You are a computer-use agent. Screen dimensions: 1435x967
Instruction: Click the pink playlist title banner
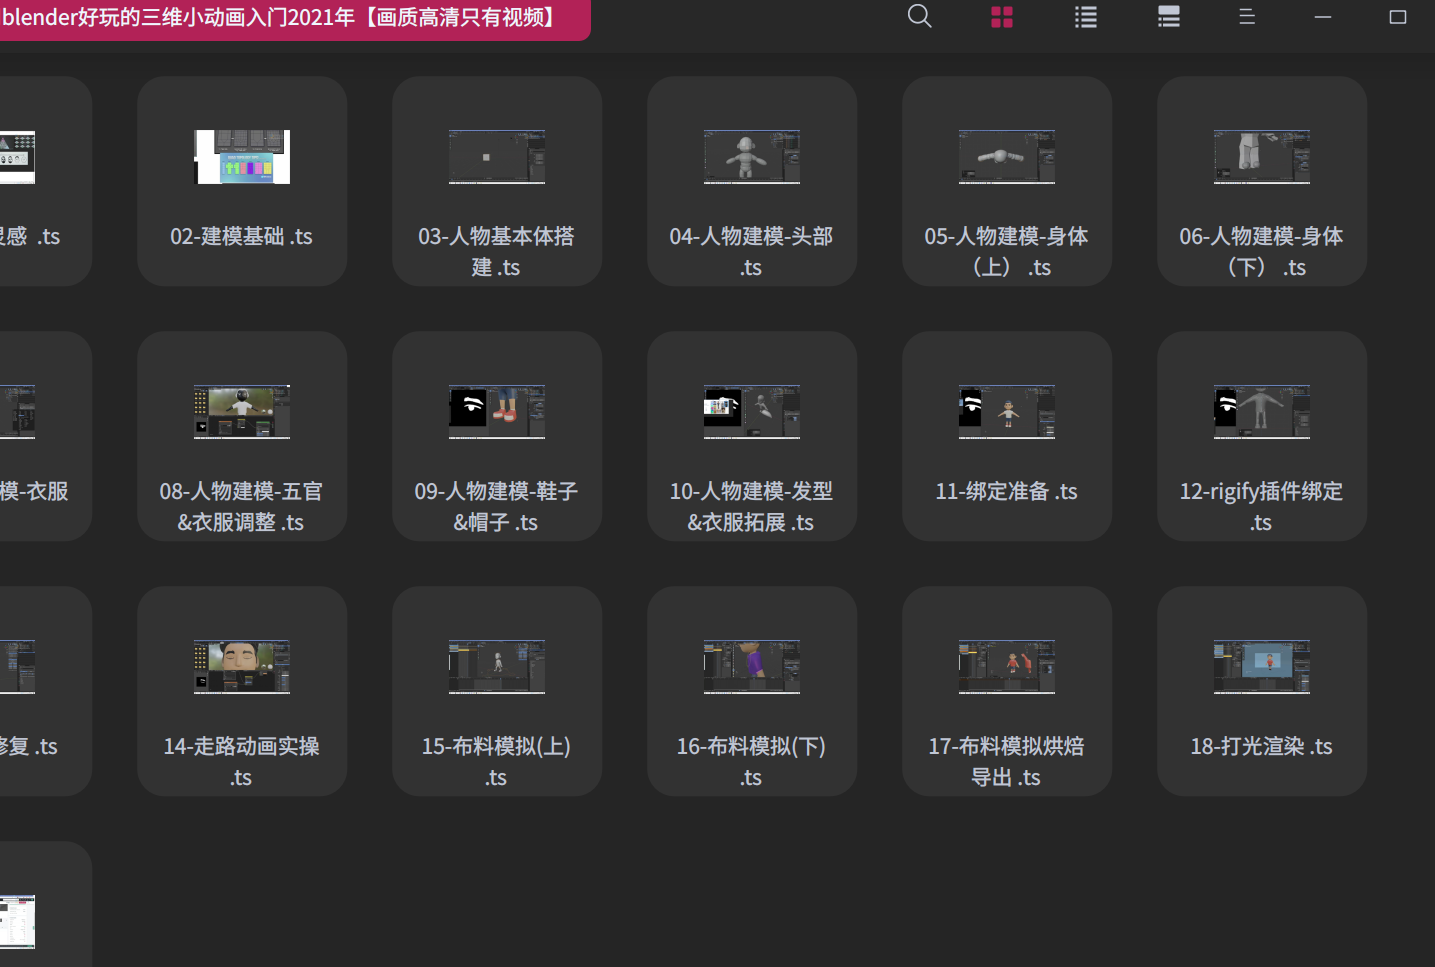[295, 17]
